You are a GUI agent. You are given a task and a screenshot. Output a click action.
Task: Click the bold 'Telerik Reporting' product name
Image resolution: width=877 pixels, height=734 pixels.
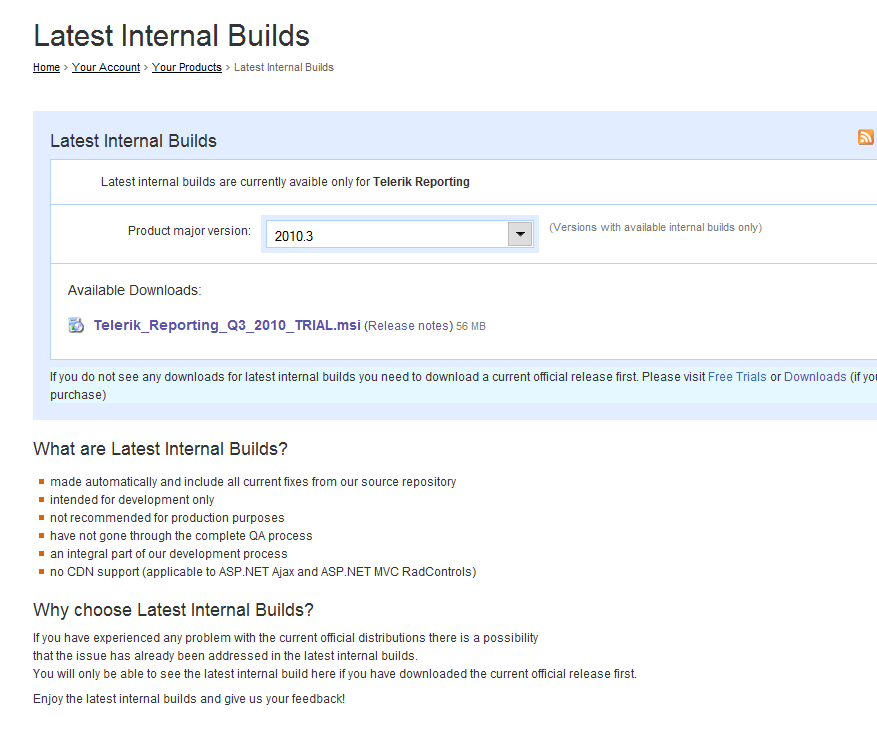421,182
